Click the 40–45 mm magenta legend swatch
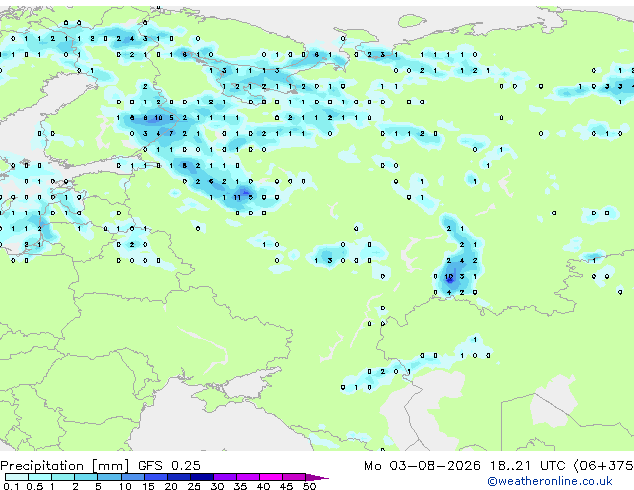 pos(271,477)
